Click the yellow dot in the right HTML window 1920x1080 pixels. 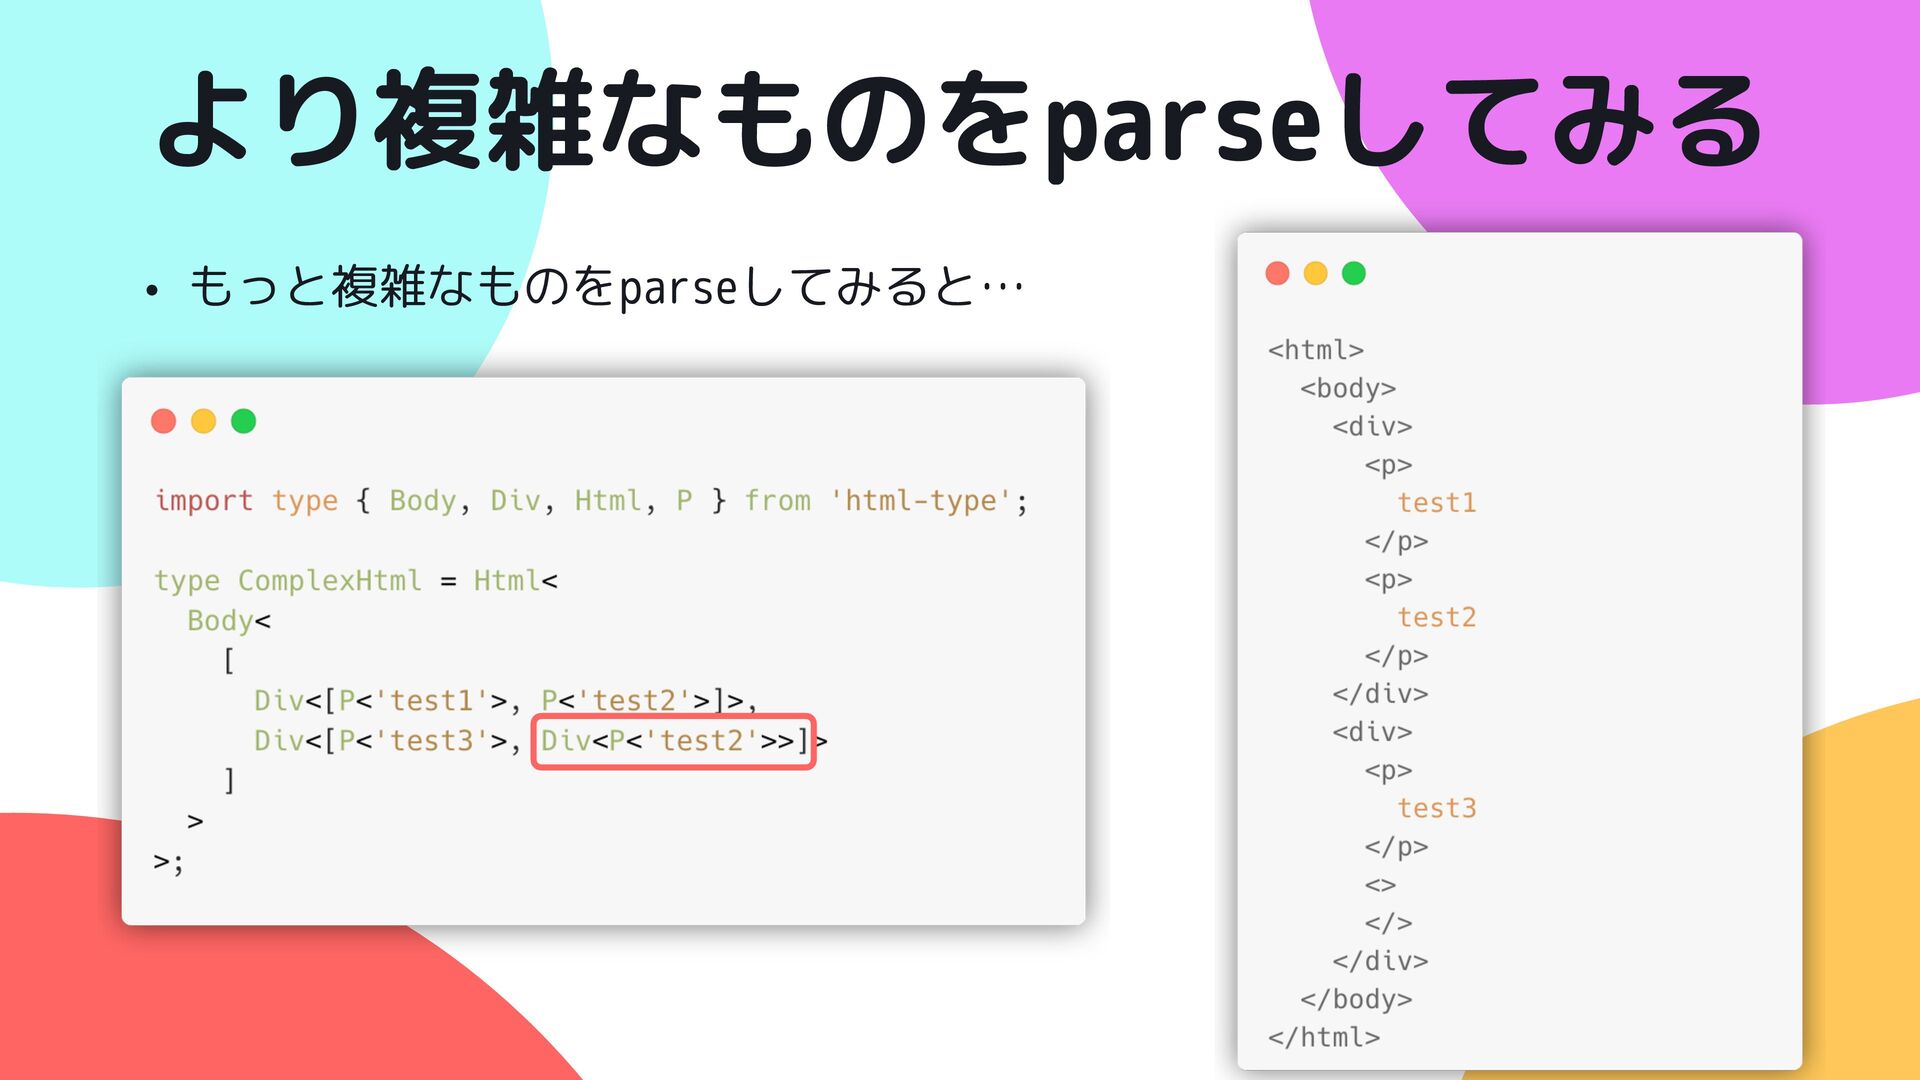click(1315, 273)
